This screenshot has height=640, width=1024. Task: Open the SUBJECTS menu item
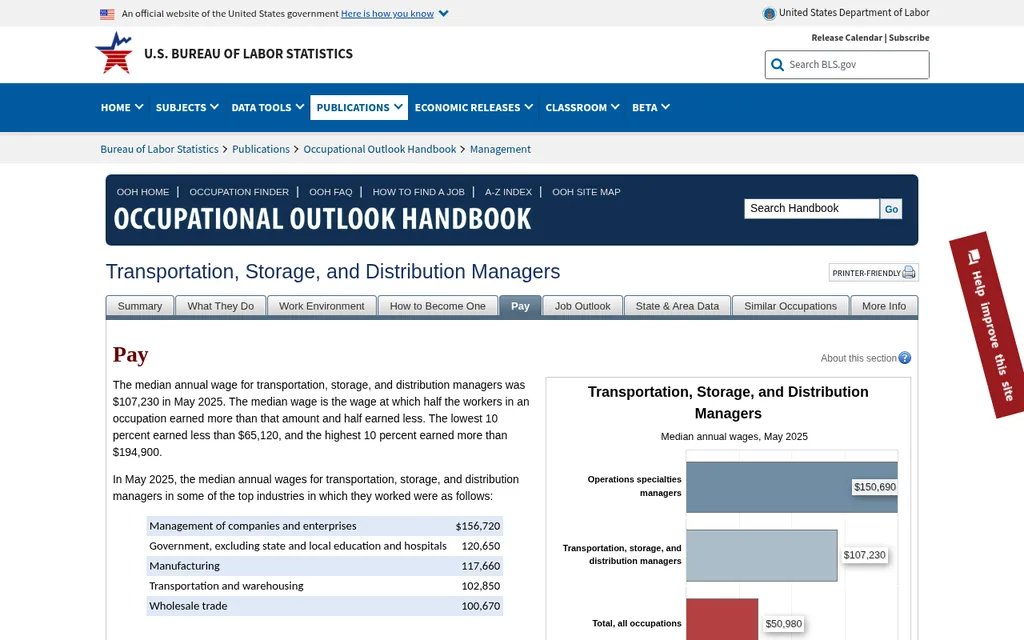click(187, 107)
